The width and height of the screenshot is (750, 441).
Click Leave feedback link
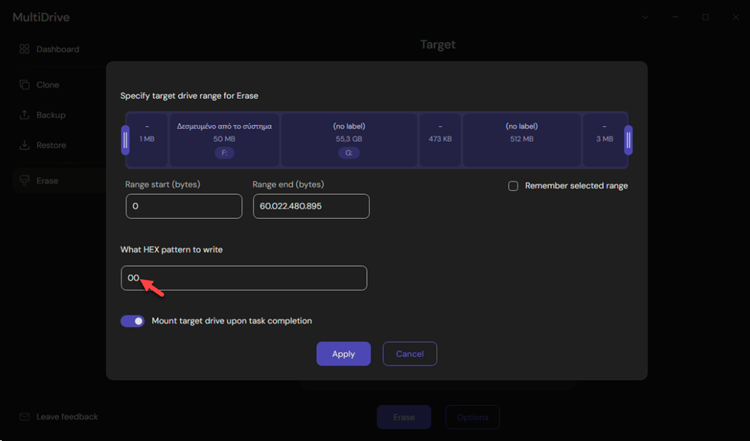point(67,417)
